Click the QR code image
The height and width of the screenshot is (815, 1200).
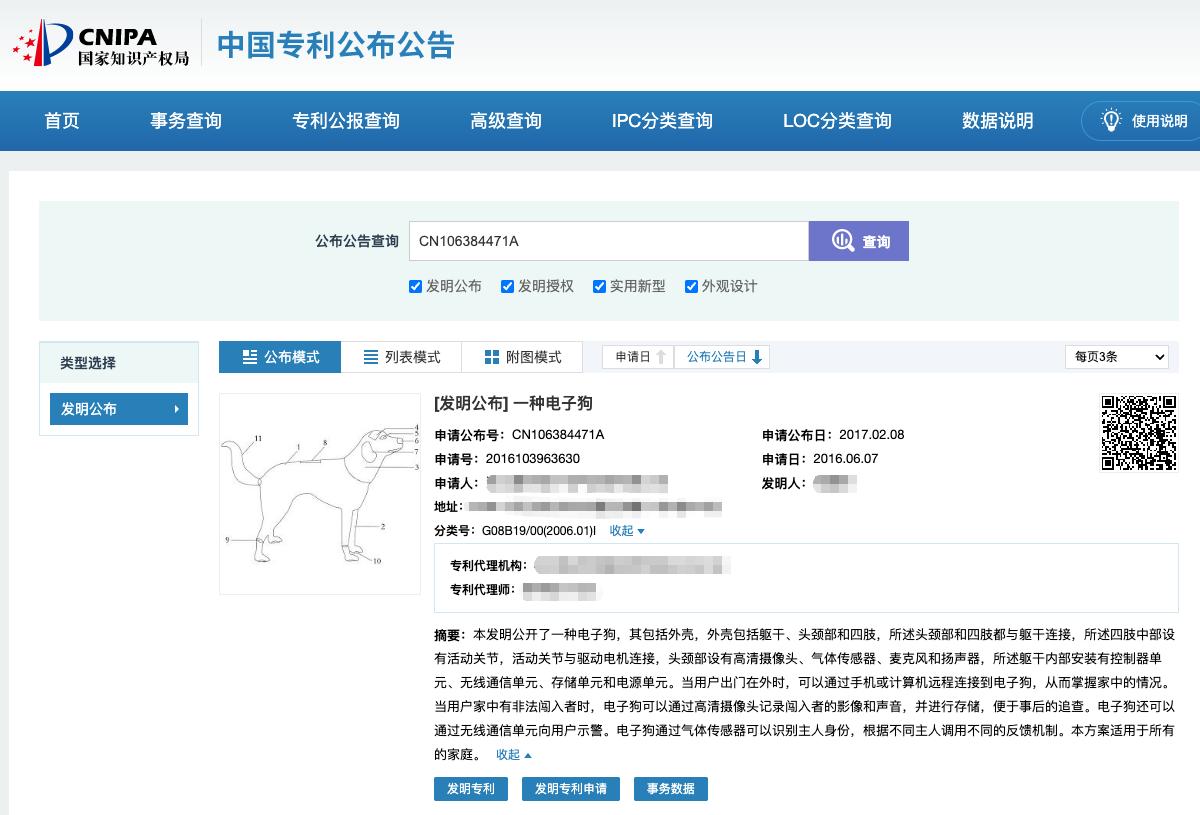(x=1139, y=432)
